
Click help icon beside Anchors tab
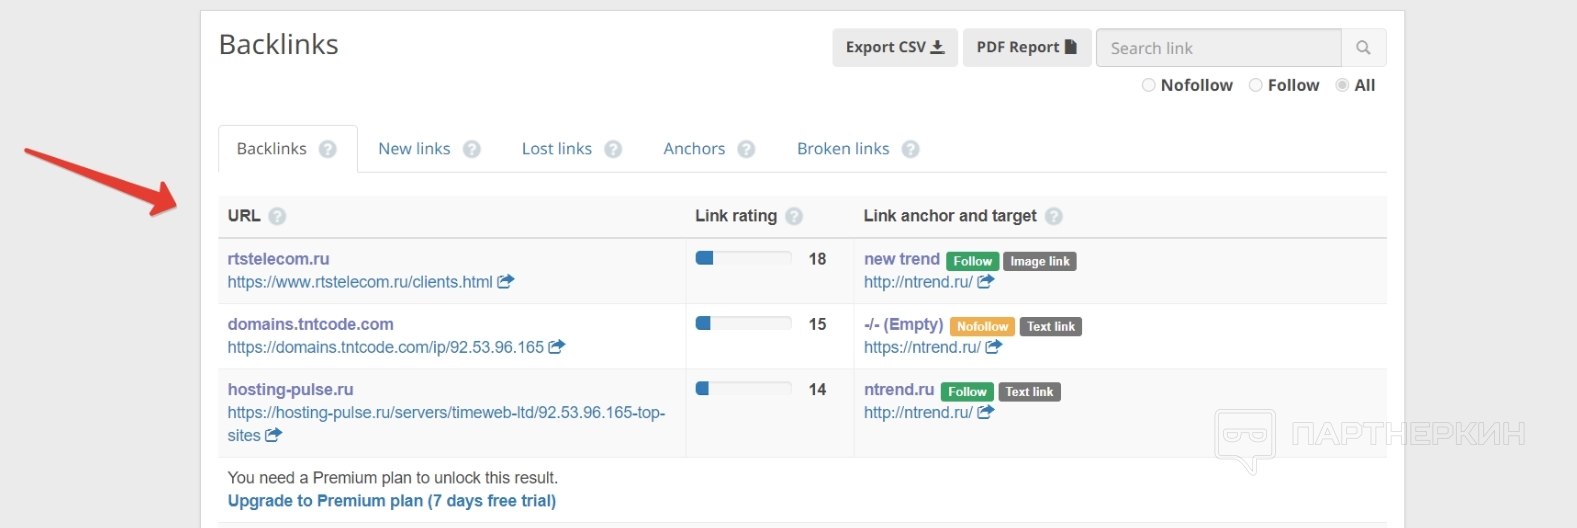(x=746, y=149)
